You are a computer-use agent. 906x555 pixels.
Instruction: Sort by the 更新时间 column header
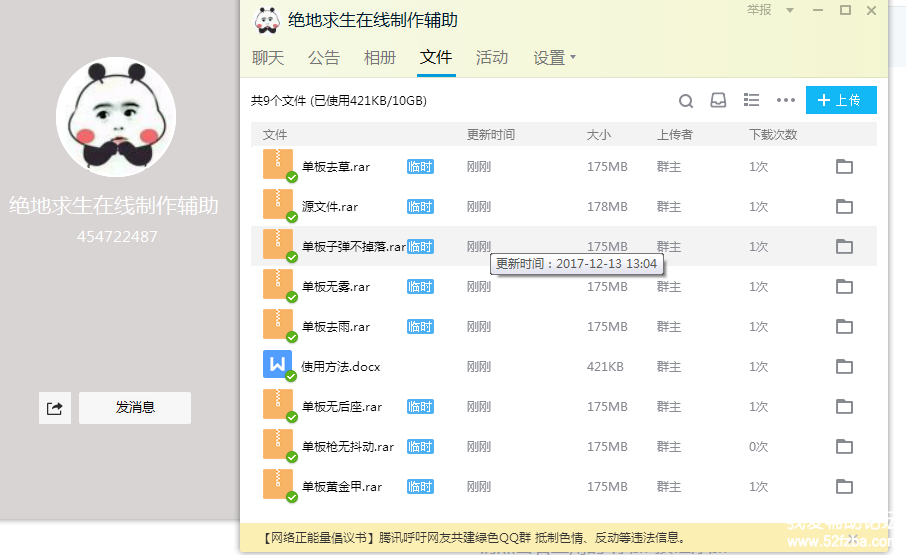coord(491,135)
